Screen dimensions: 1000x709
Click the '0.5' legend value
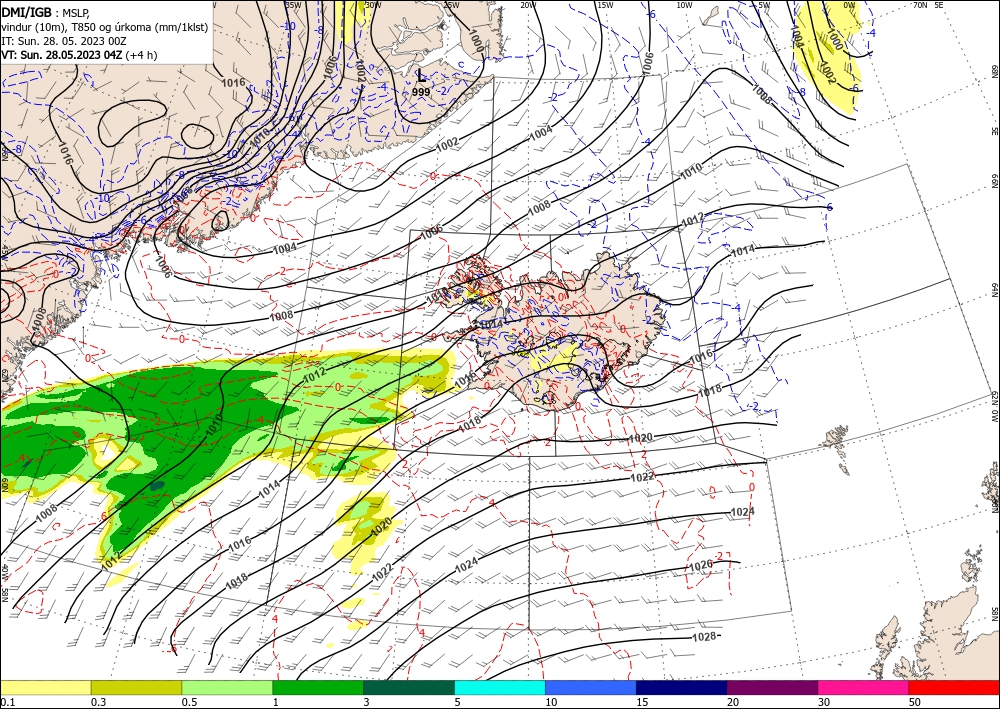pyautogui.click(x=189, y=702)
